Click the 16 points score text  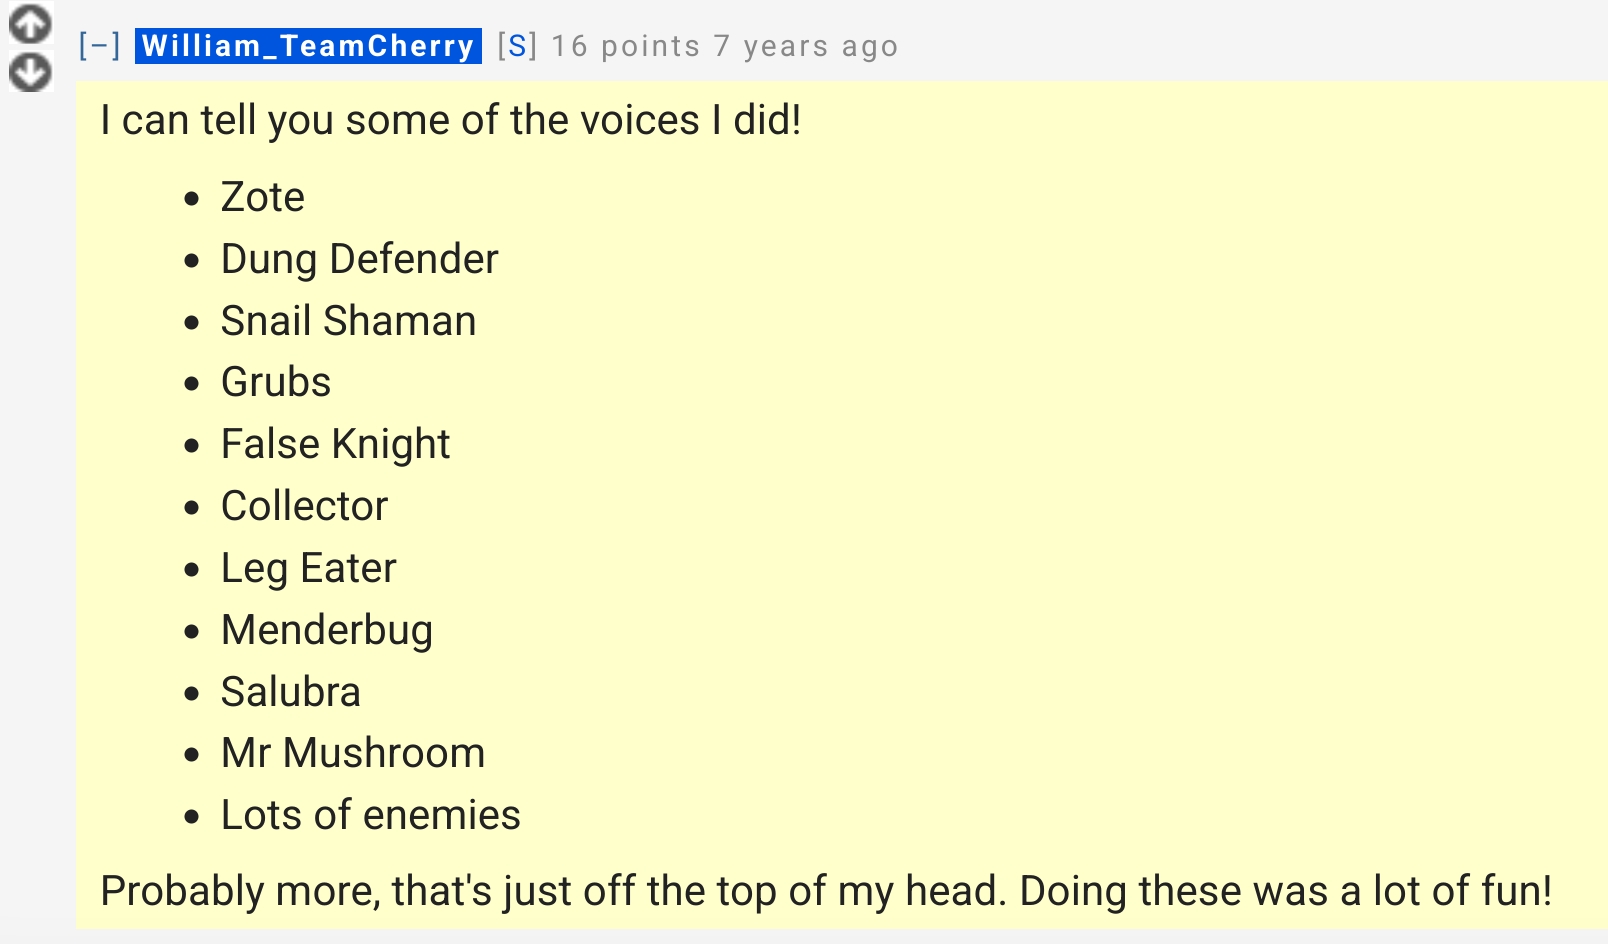[625, 46]
